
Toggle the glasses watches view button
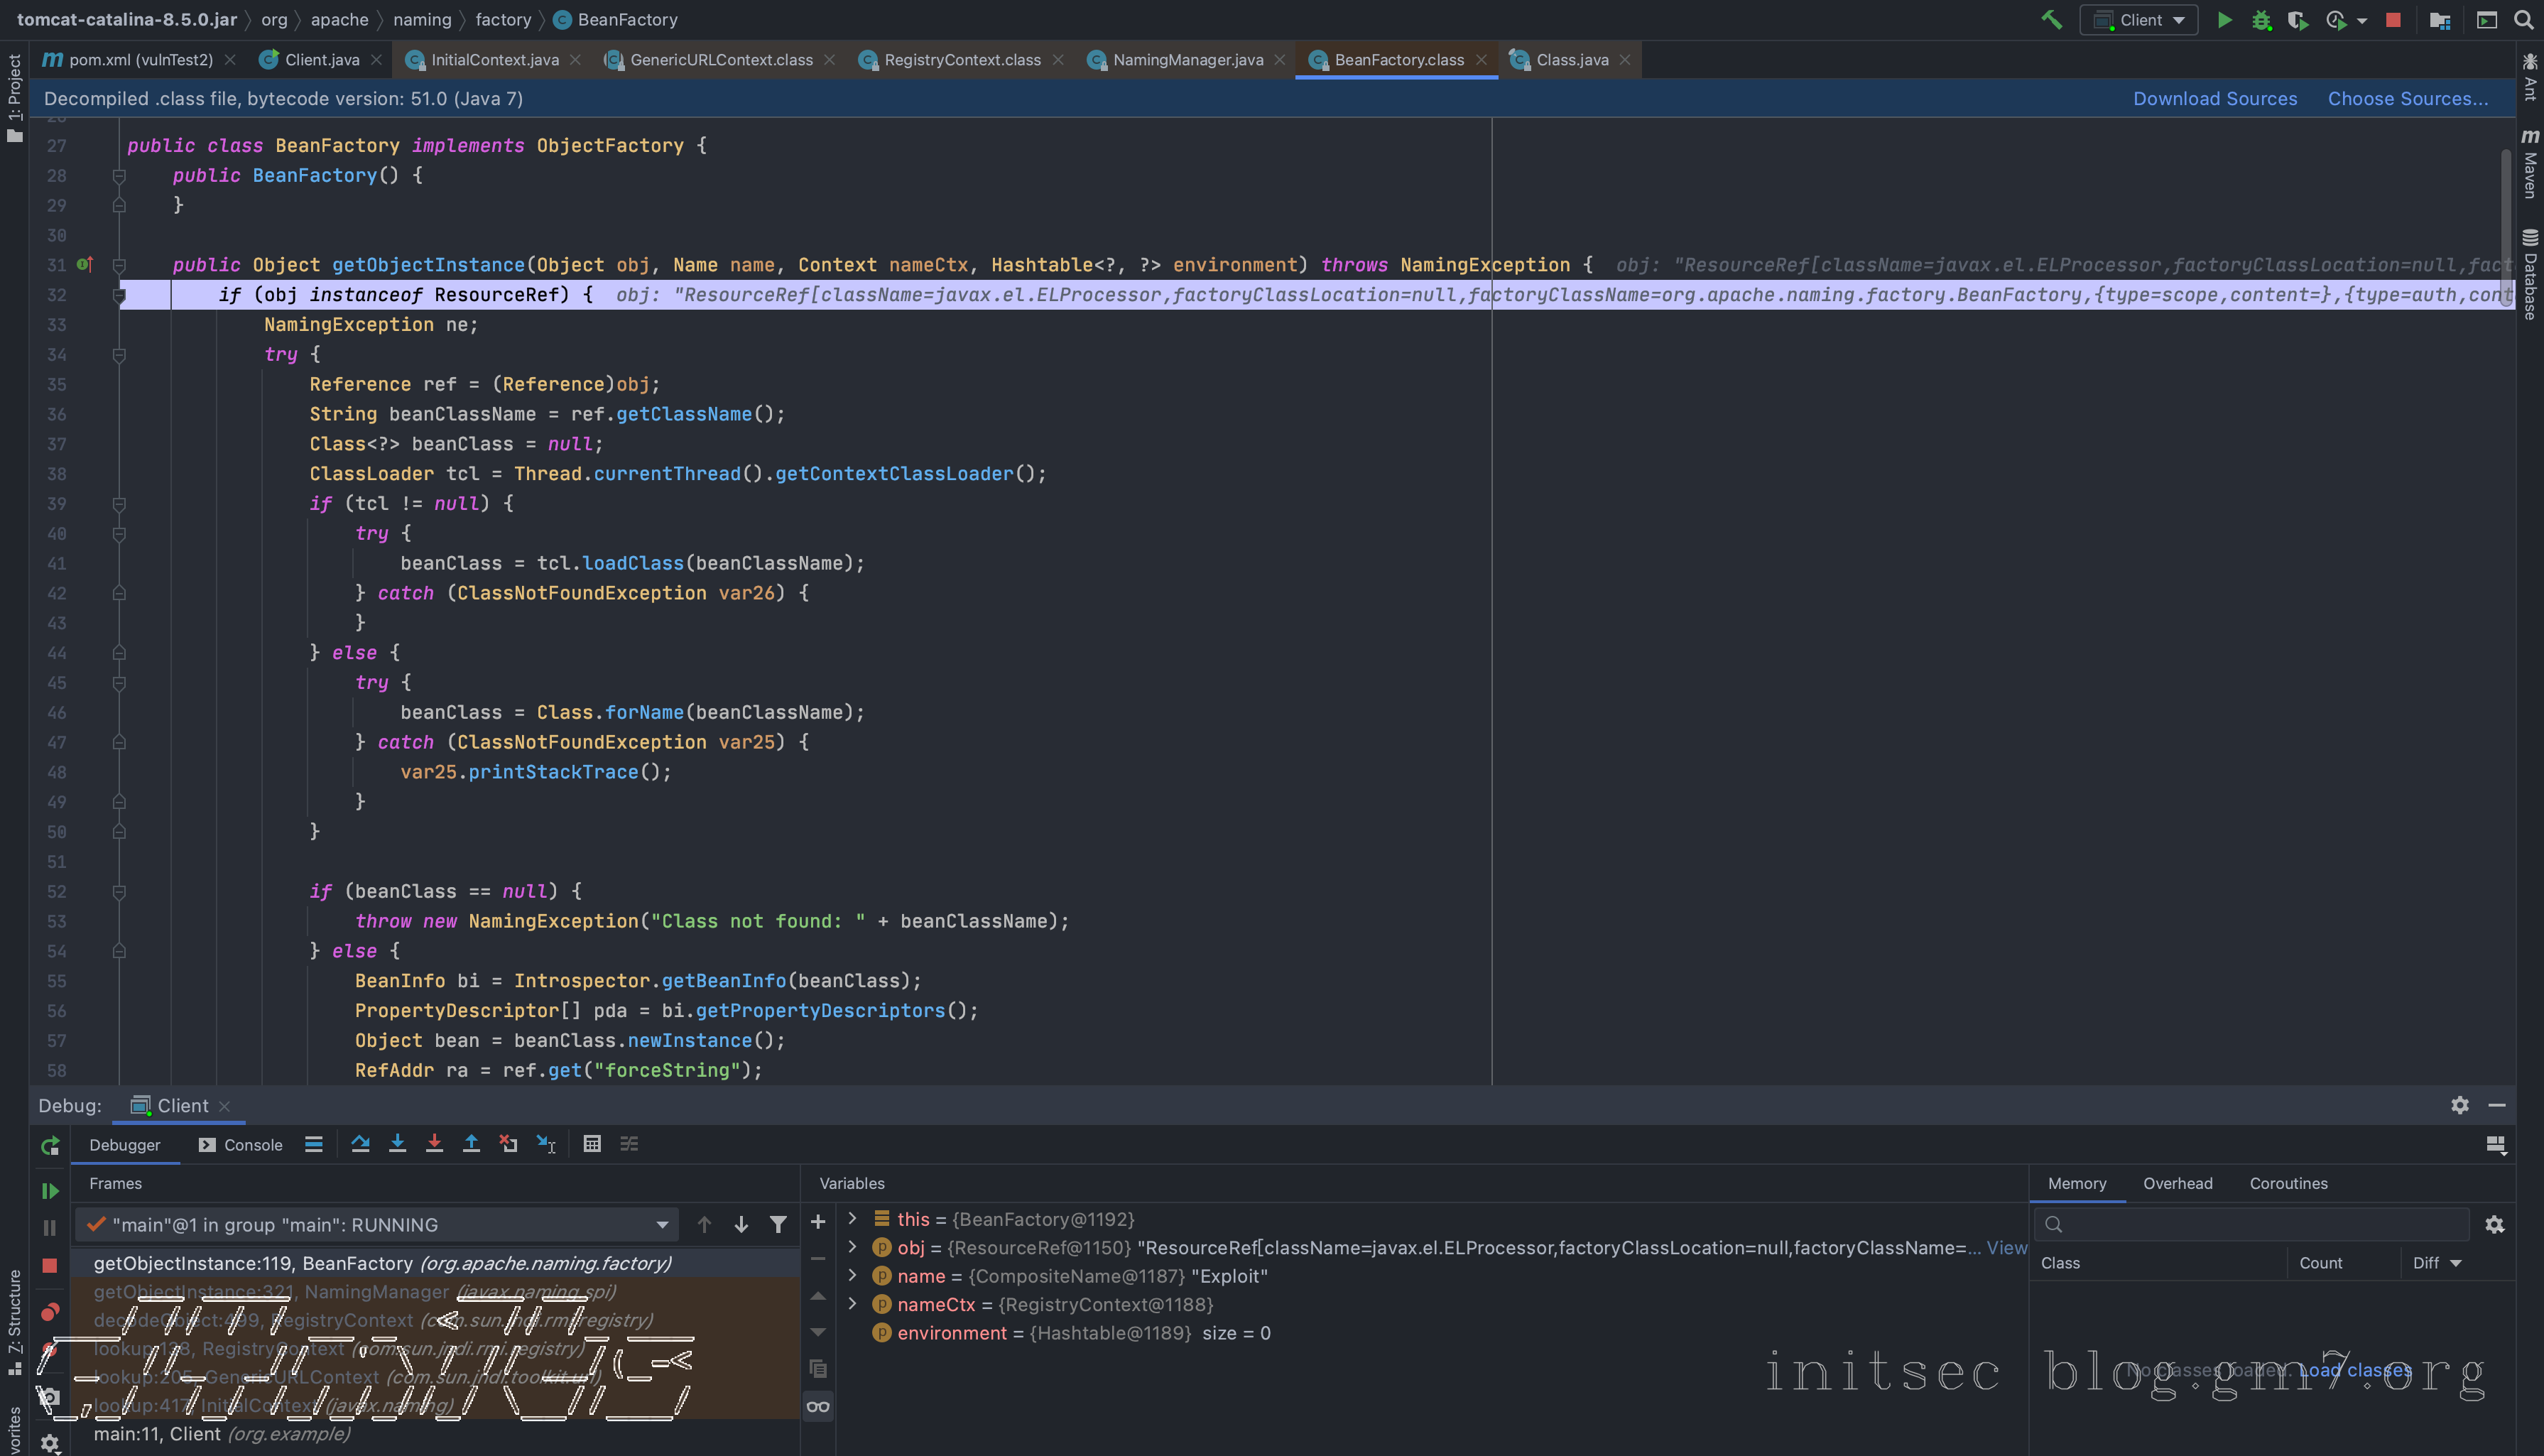(818, 1407)
